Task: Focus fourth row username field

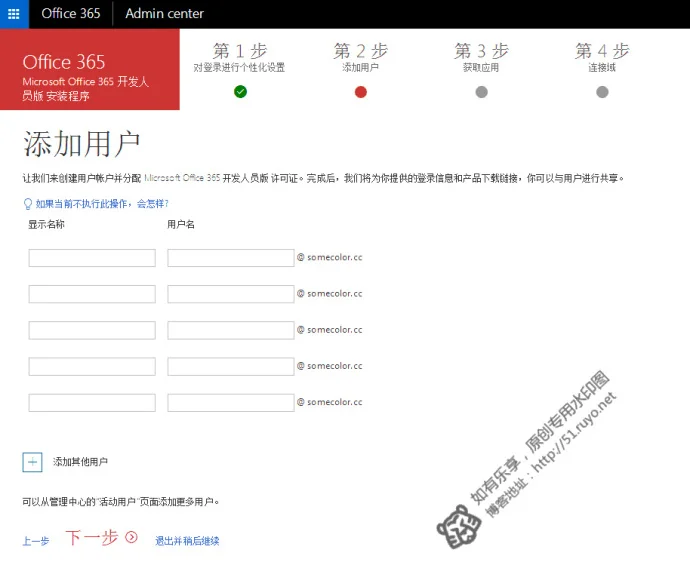Action: pos(231,367)
